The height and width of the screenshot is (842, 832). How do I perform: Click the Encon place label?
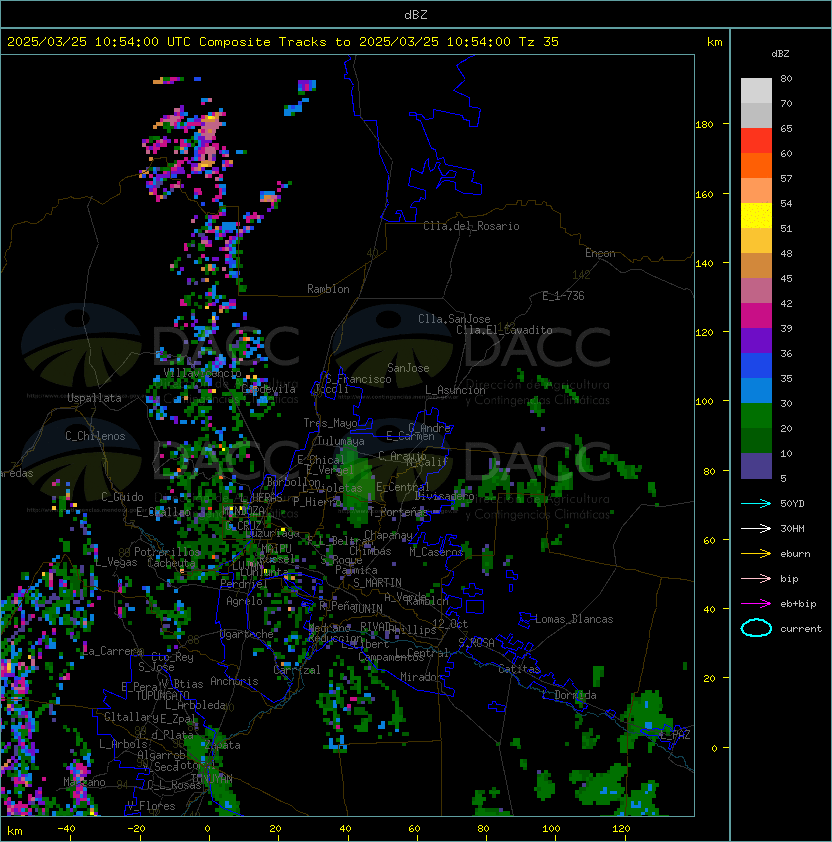coord(600,253)
